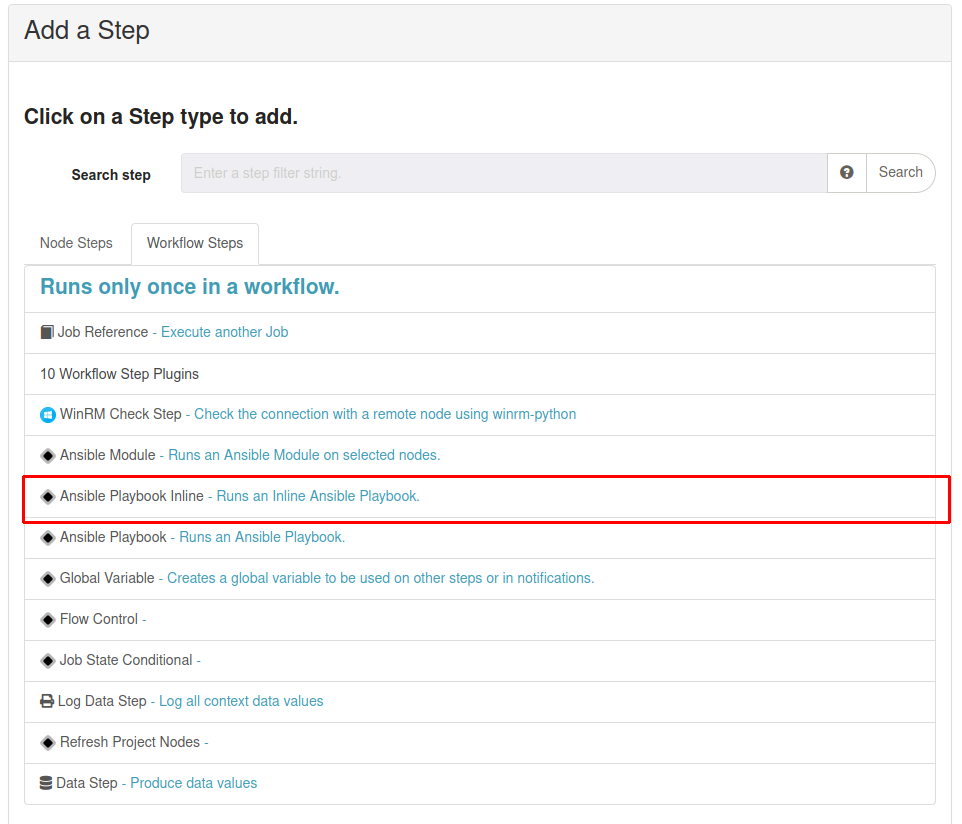The width and height of the screenshot is (962, 824).
Task: Click the Job Reference book icon
Action: tap(47, 333)
